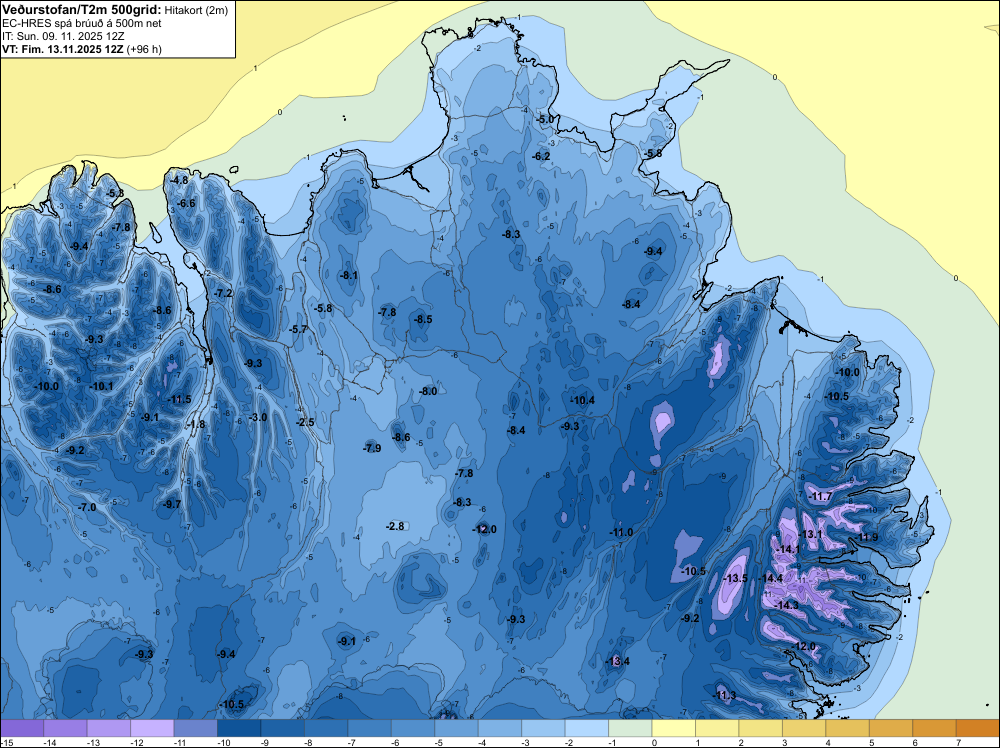Select the orange swatch between 6 and 7
The height and width of the screenshot is (748, 1000).
pyautogui.click(x=934, y=728)
